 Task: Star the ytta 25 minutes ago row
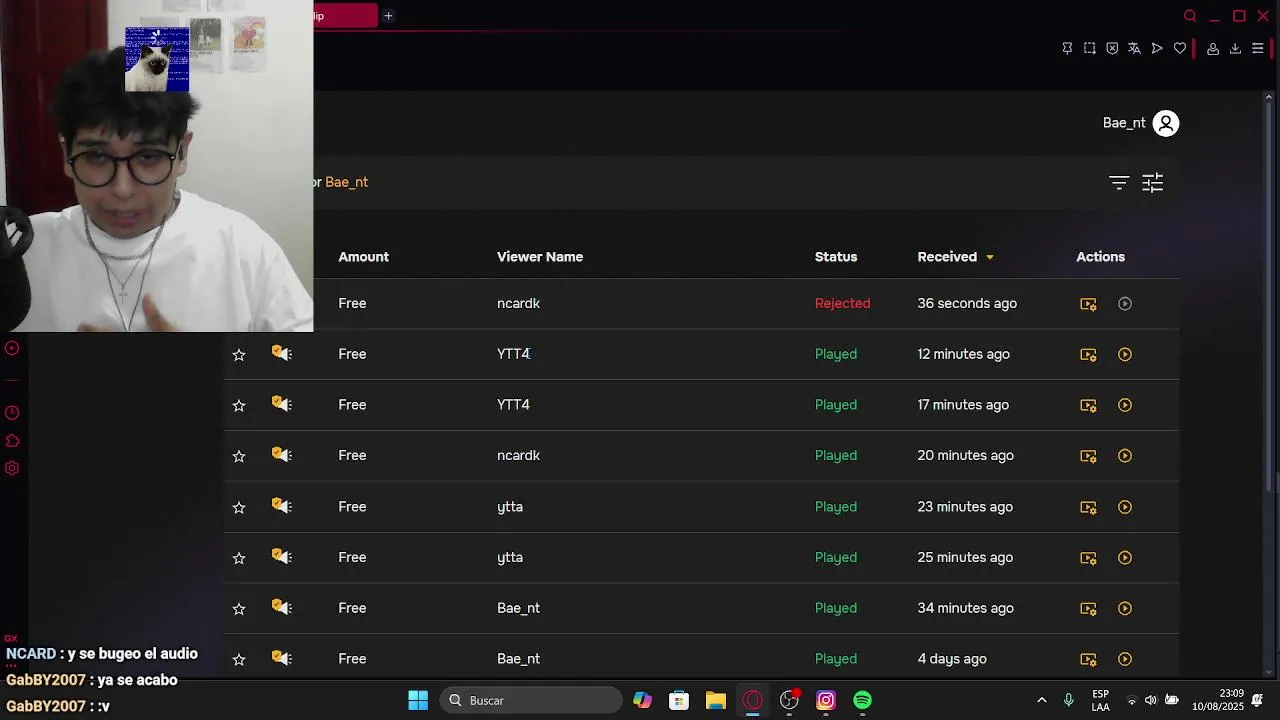coord(239,558)
